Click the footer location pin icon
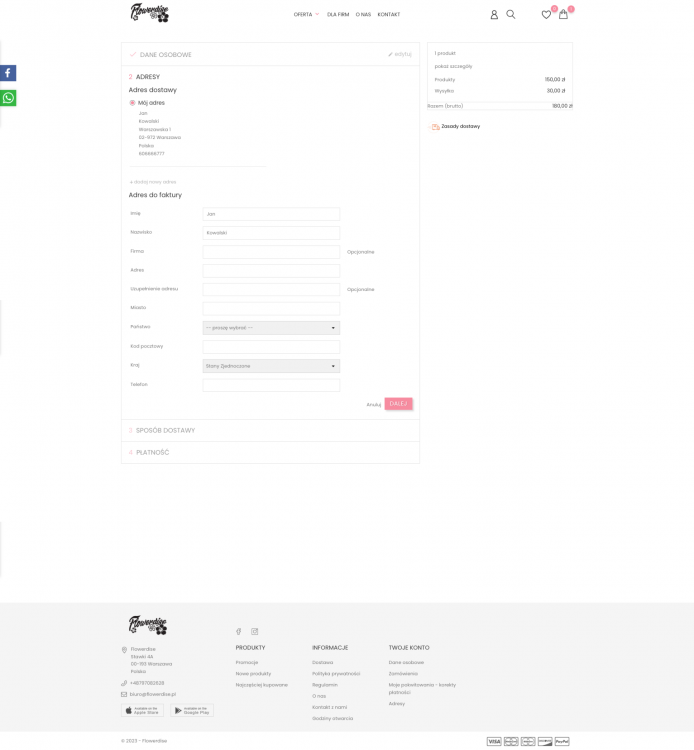694x750 pixels. 124,650
